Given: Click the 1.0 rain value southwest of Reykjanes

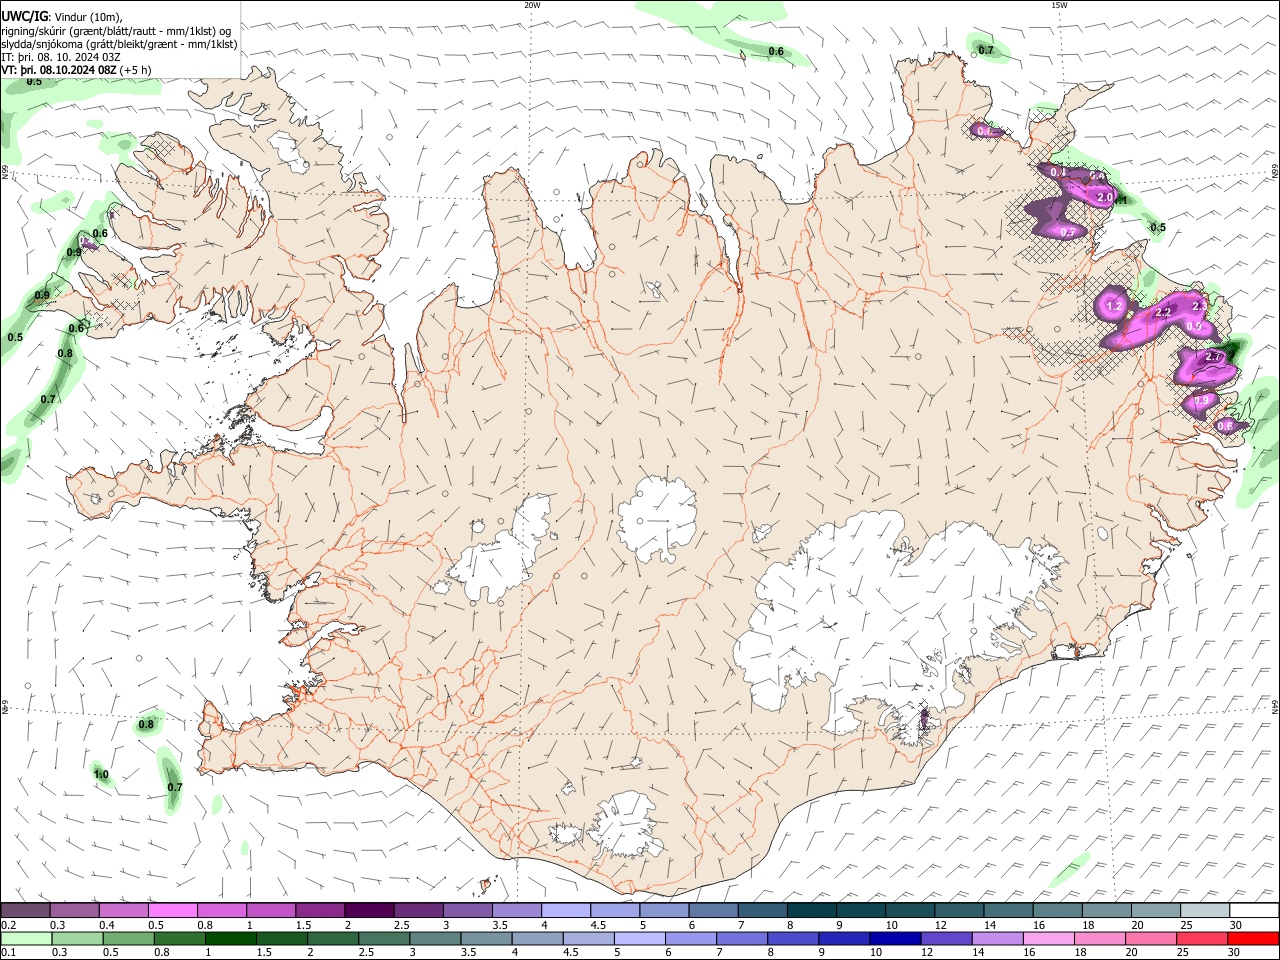Looking at the screenshot, I should point(101,774).
